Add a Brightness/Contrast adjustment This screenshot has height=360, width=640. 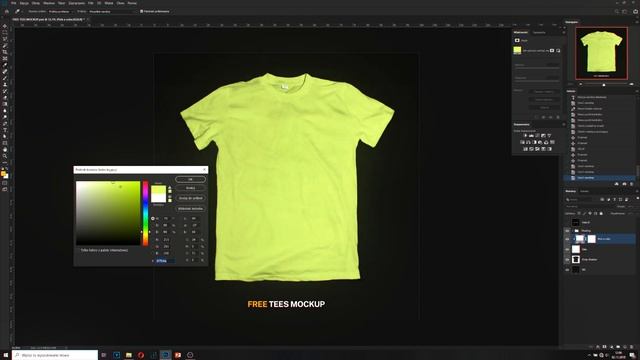point(526,136)
